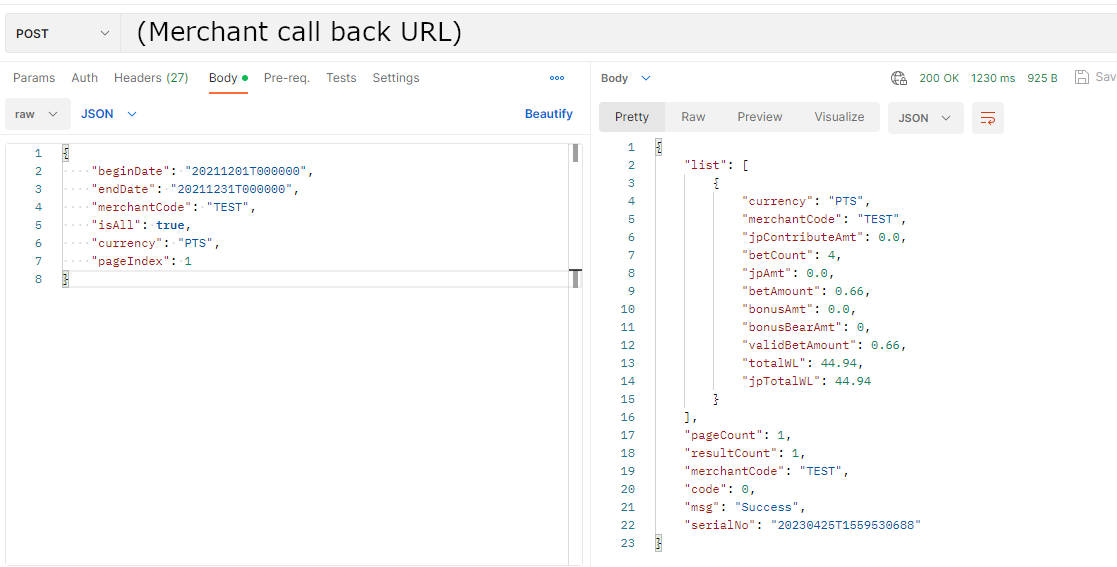Open the response JSON format dropdown
This screenshot has width=1117, height=567.
point(925,118)
